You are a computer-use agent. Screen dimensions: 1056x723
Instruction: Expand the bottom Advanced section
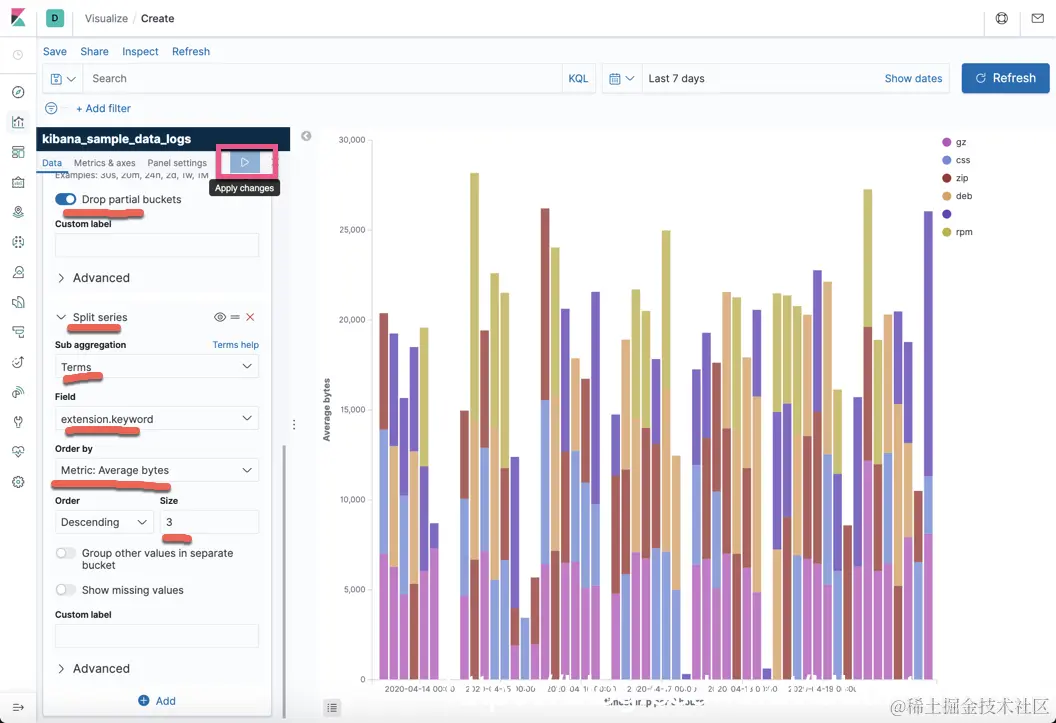pos(93,668)
